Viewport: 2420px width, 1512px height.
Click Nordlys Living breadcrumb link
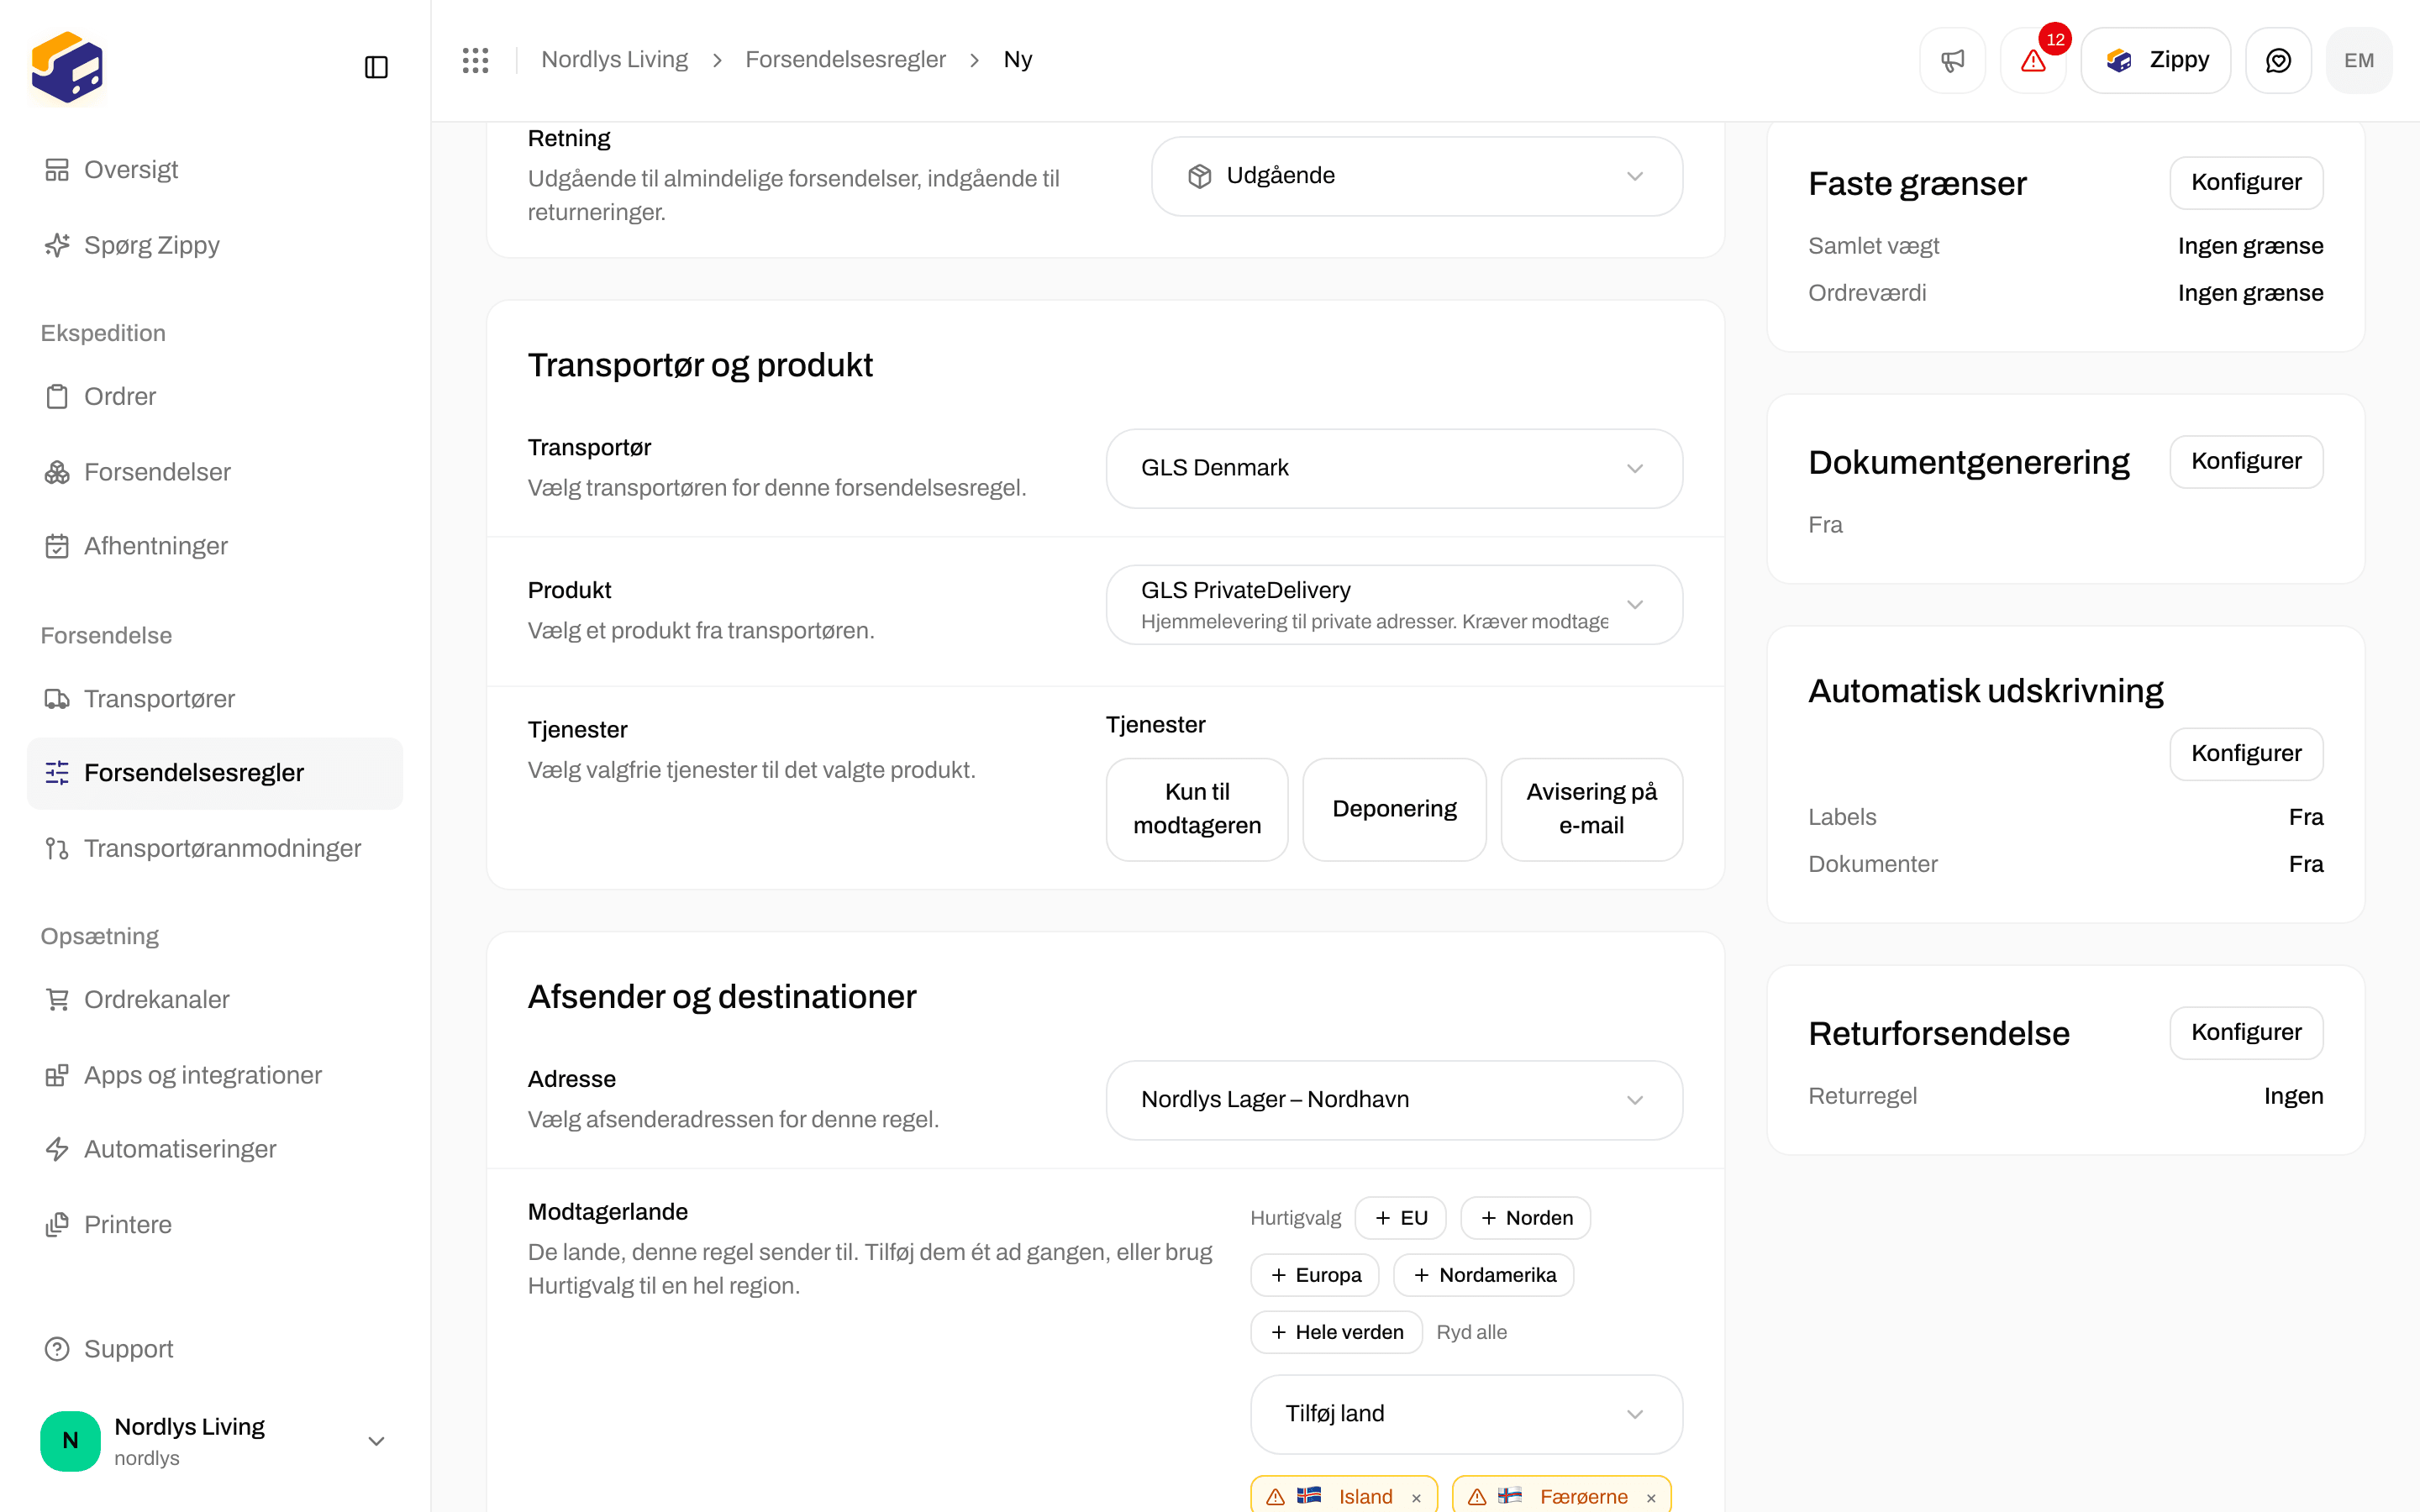coord(614,60)
